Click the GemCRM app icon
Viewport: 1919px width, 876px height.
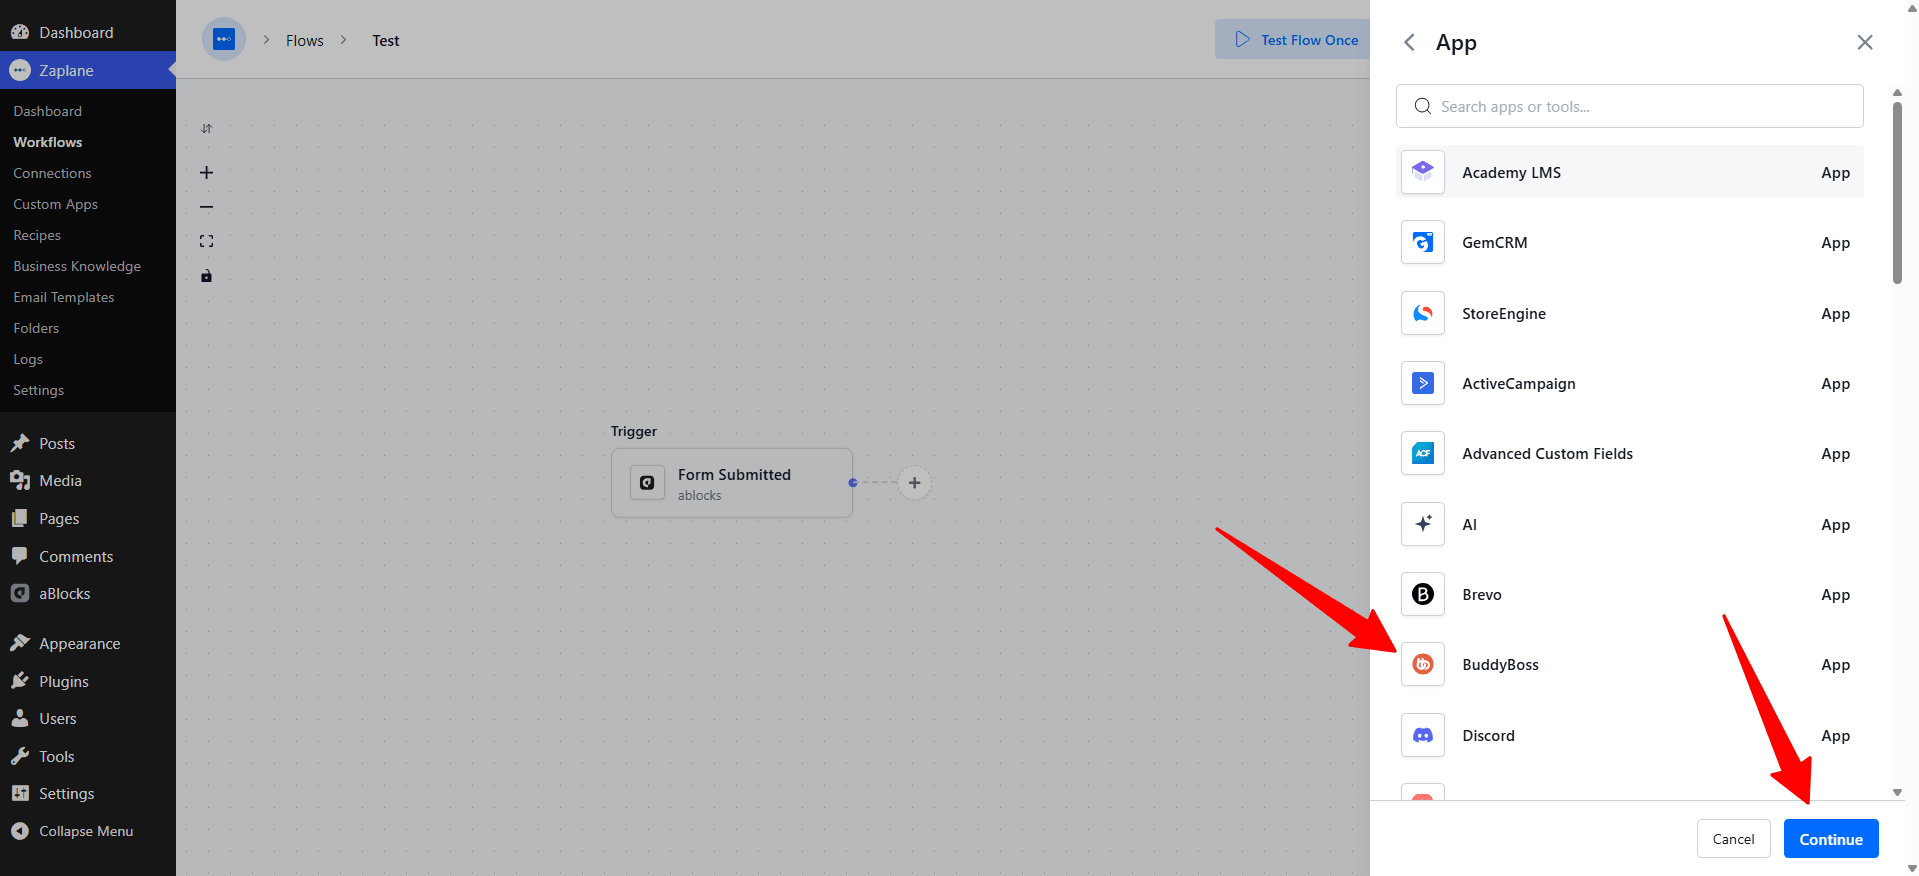click(1423, 242)
